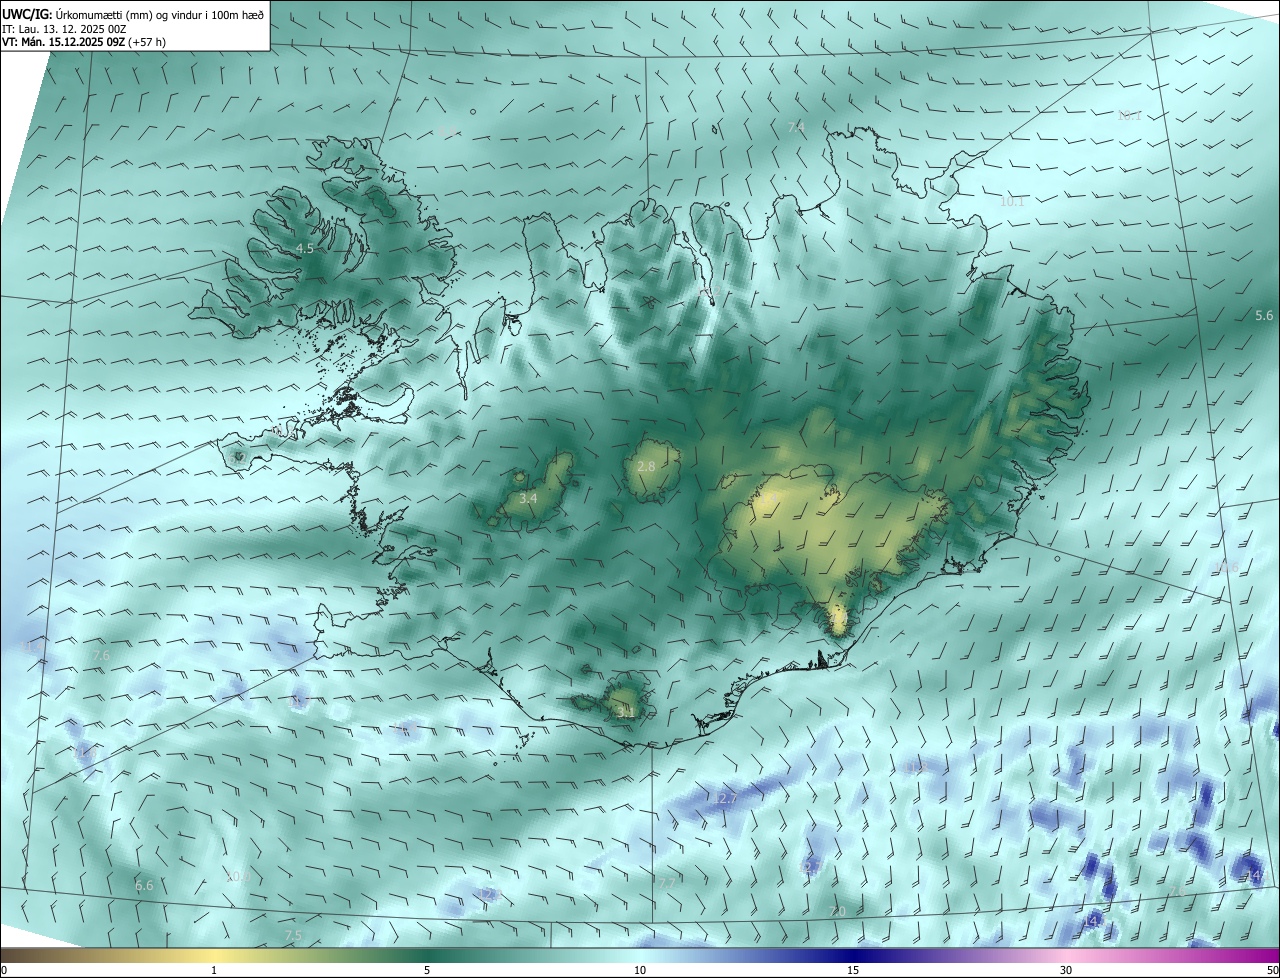Click the 5.6 value at the east edge
This screenshot has width=1280, height=978.
[x=1264, y=316]
